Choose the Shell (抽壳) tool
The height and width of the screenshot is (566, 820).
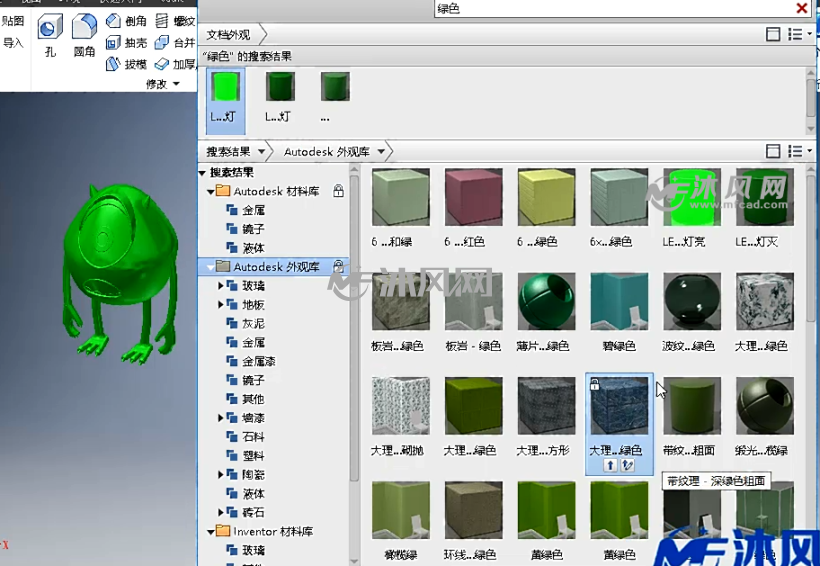[x=126, y=42]
